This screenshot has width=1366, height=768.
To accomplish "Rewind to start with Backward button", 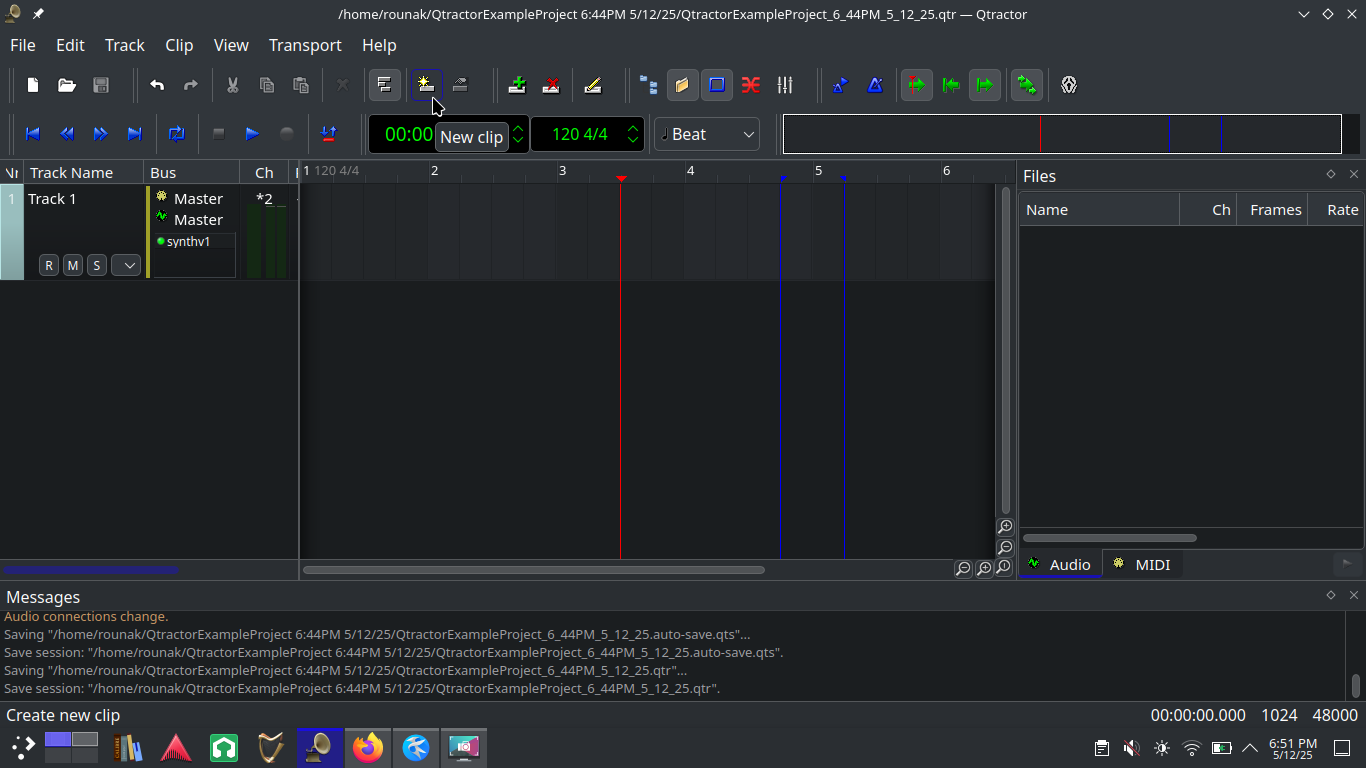I will [33, 134].
